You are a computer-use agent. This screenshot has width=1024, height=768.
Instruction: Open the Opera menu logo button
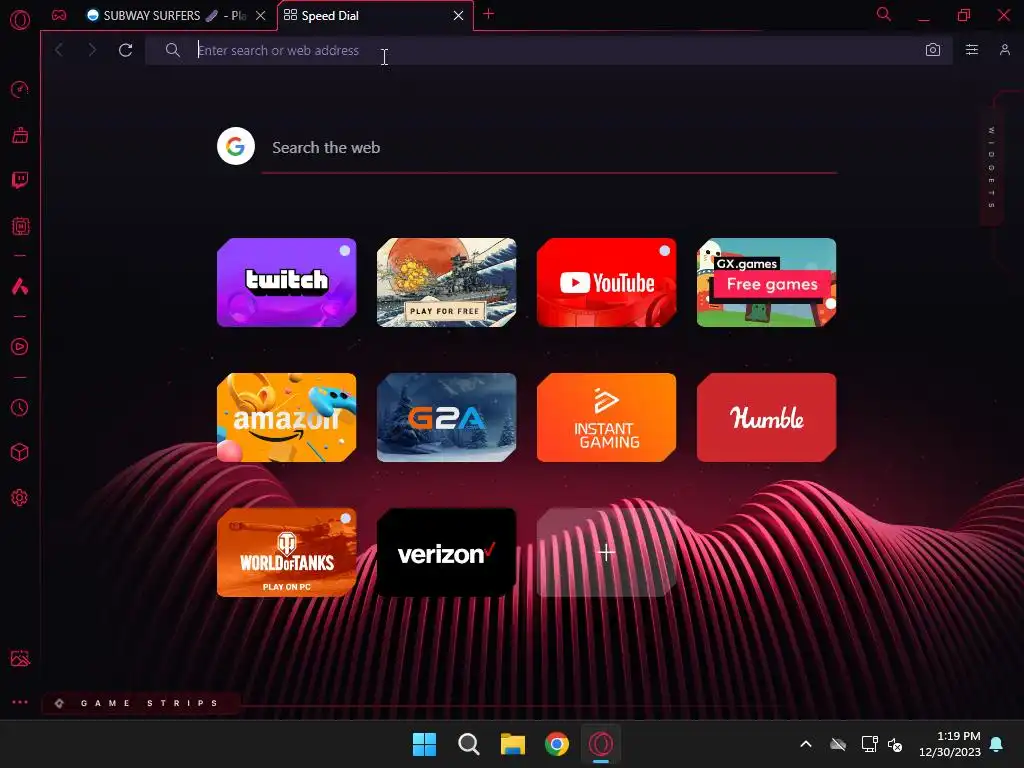pos(20,19)
